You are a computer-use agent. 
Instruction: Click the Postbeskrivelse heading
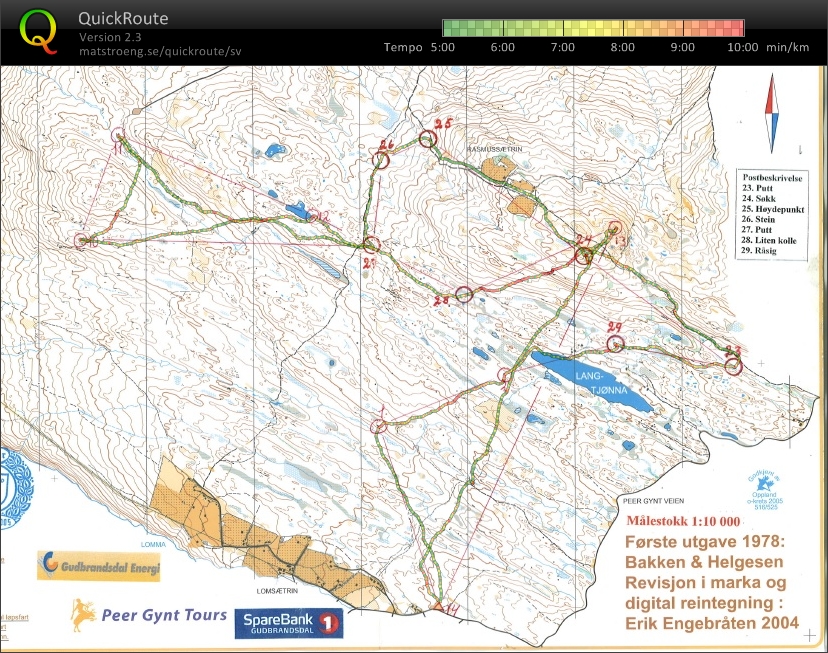click(772, 178)
